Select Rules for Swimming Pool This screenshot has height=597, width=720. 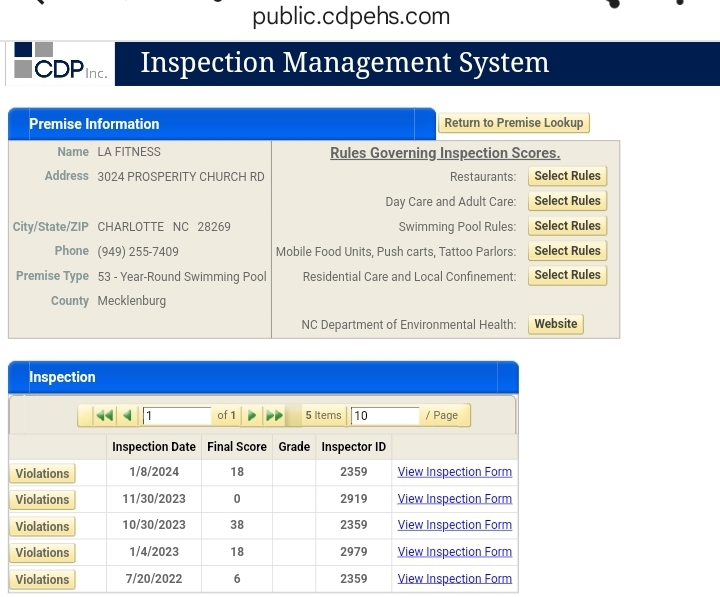[567, 226]
